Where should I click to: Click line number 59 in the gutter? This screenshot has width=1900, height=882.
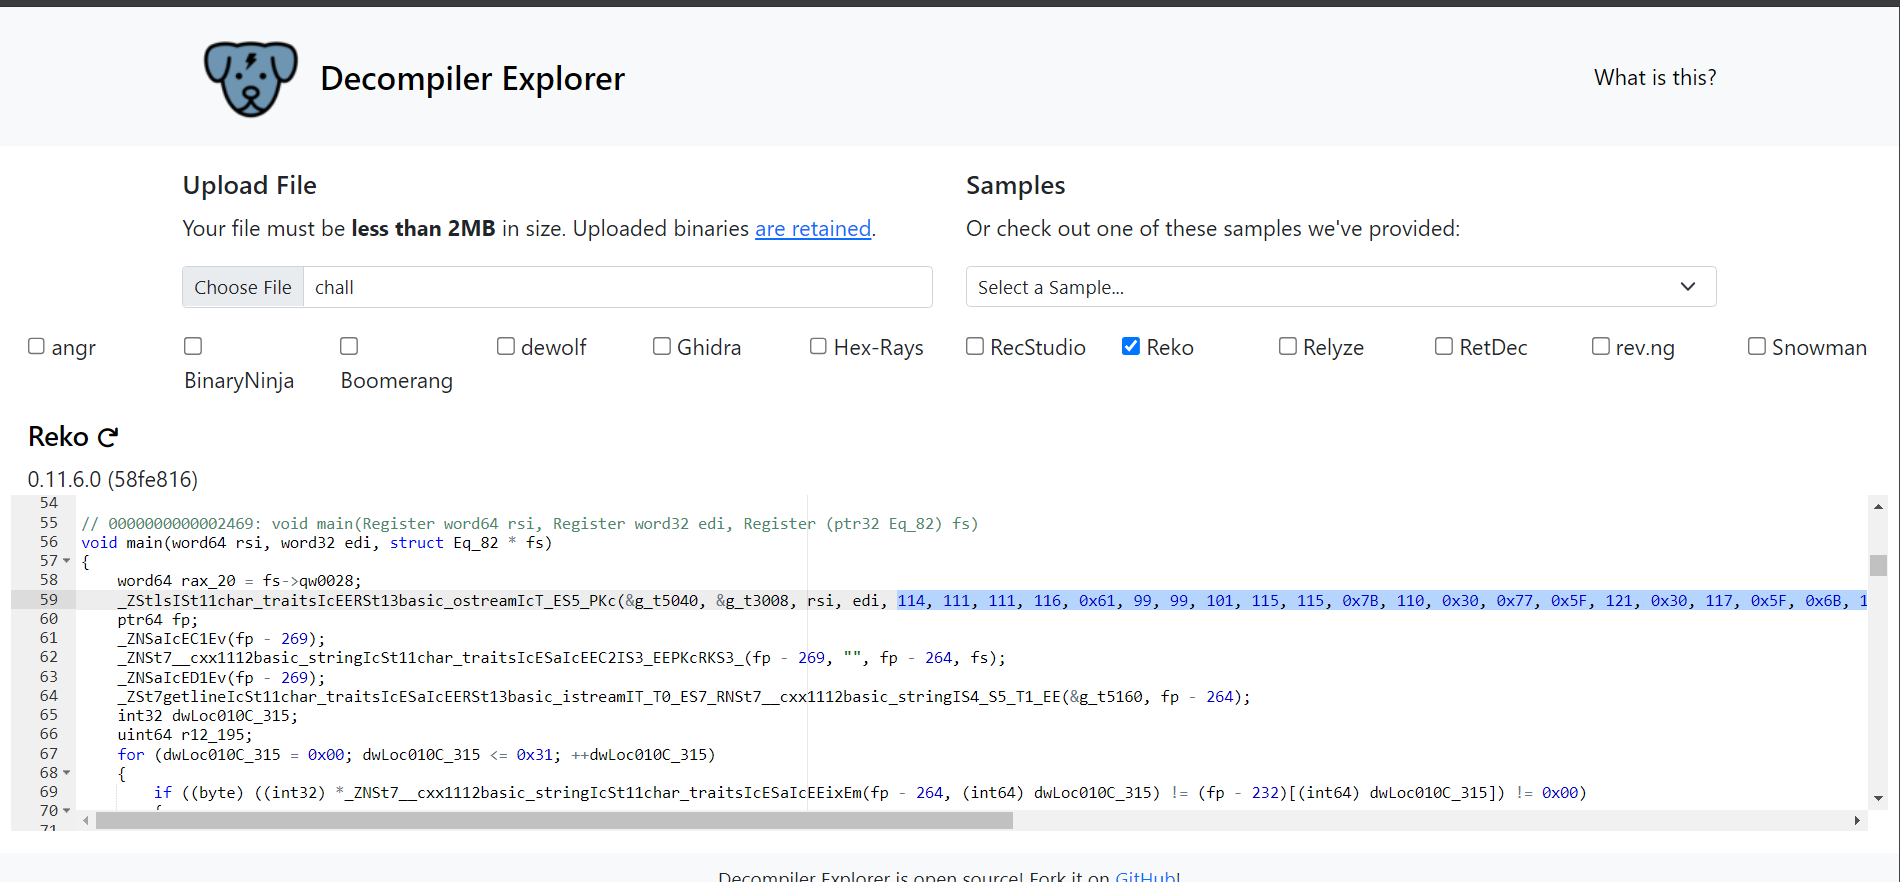pos(49,600)
